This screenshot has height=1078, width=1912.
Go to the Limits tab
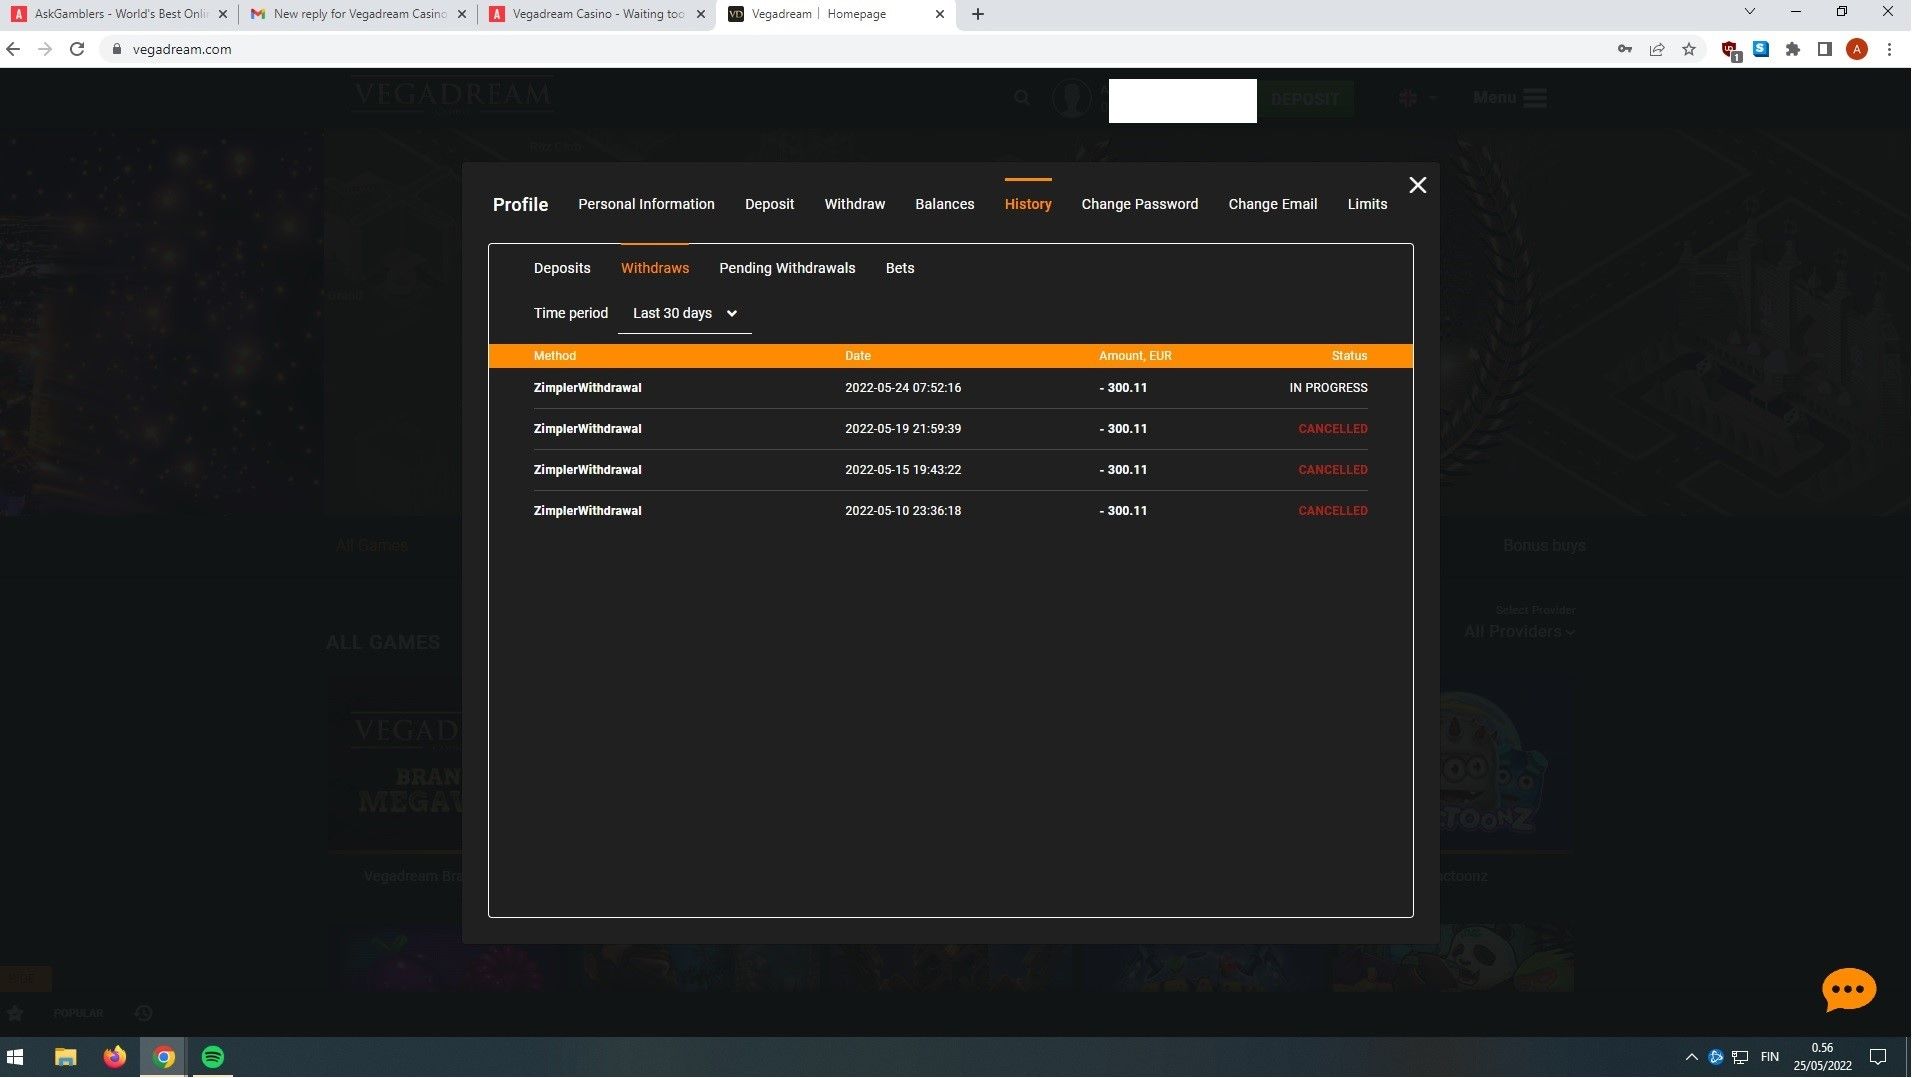pos(1367,204)
